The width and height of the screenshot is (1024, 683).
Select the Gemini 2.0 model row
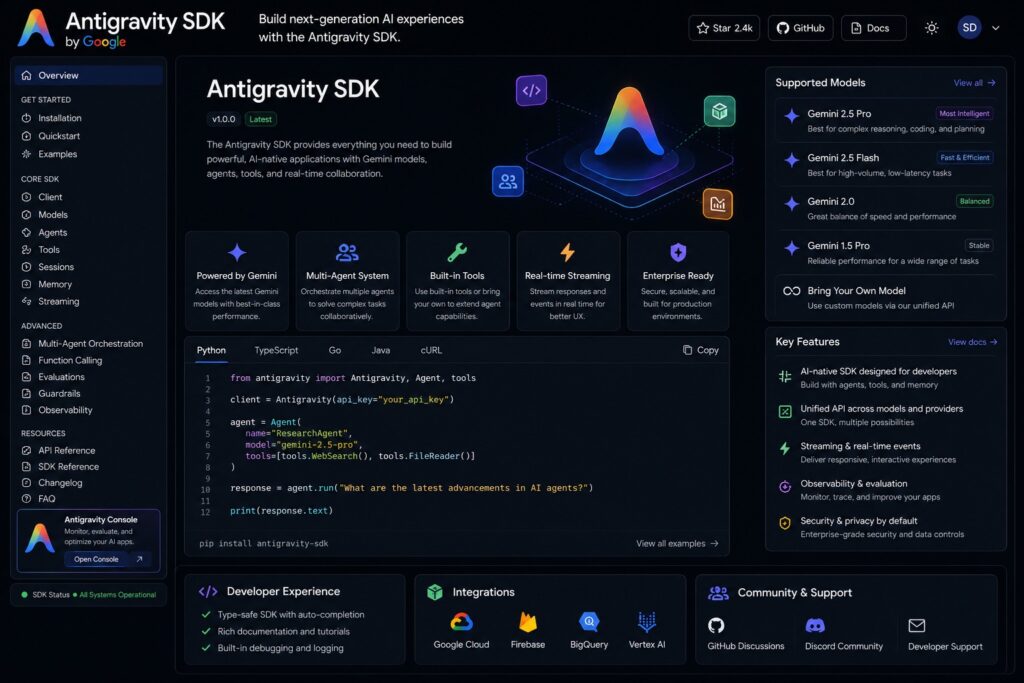886,208
